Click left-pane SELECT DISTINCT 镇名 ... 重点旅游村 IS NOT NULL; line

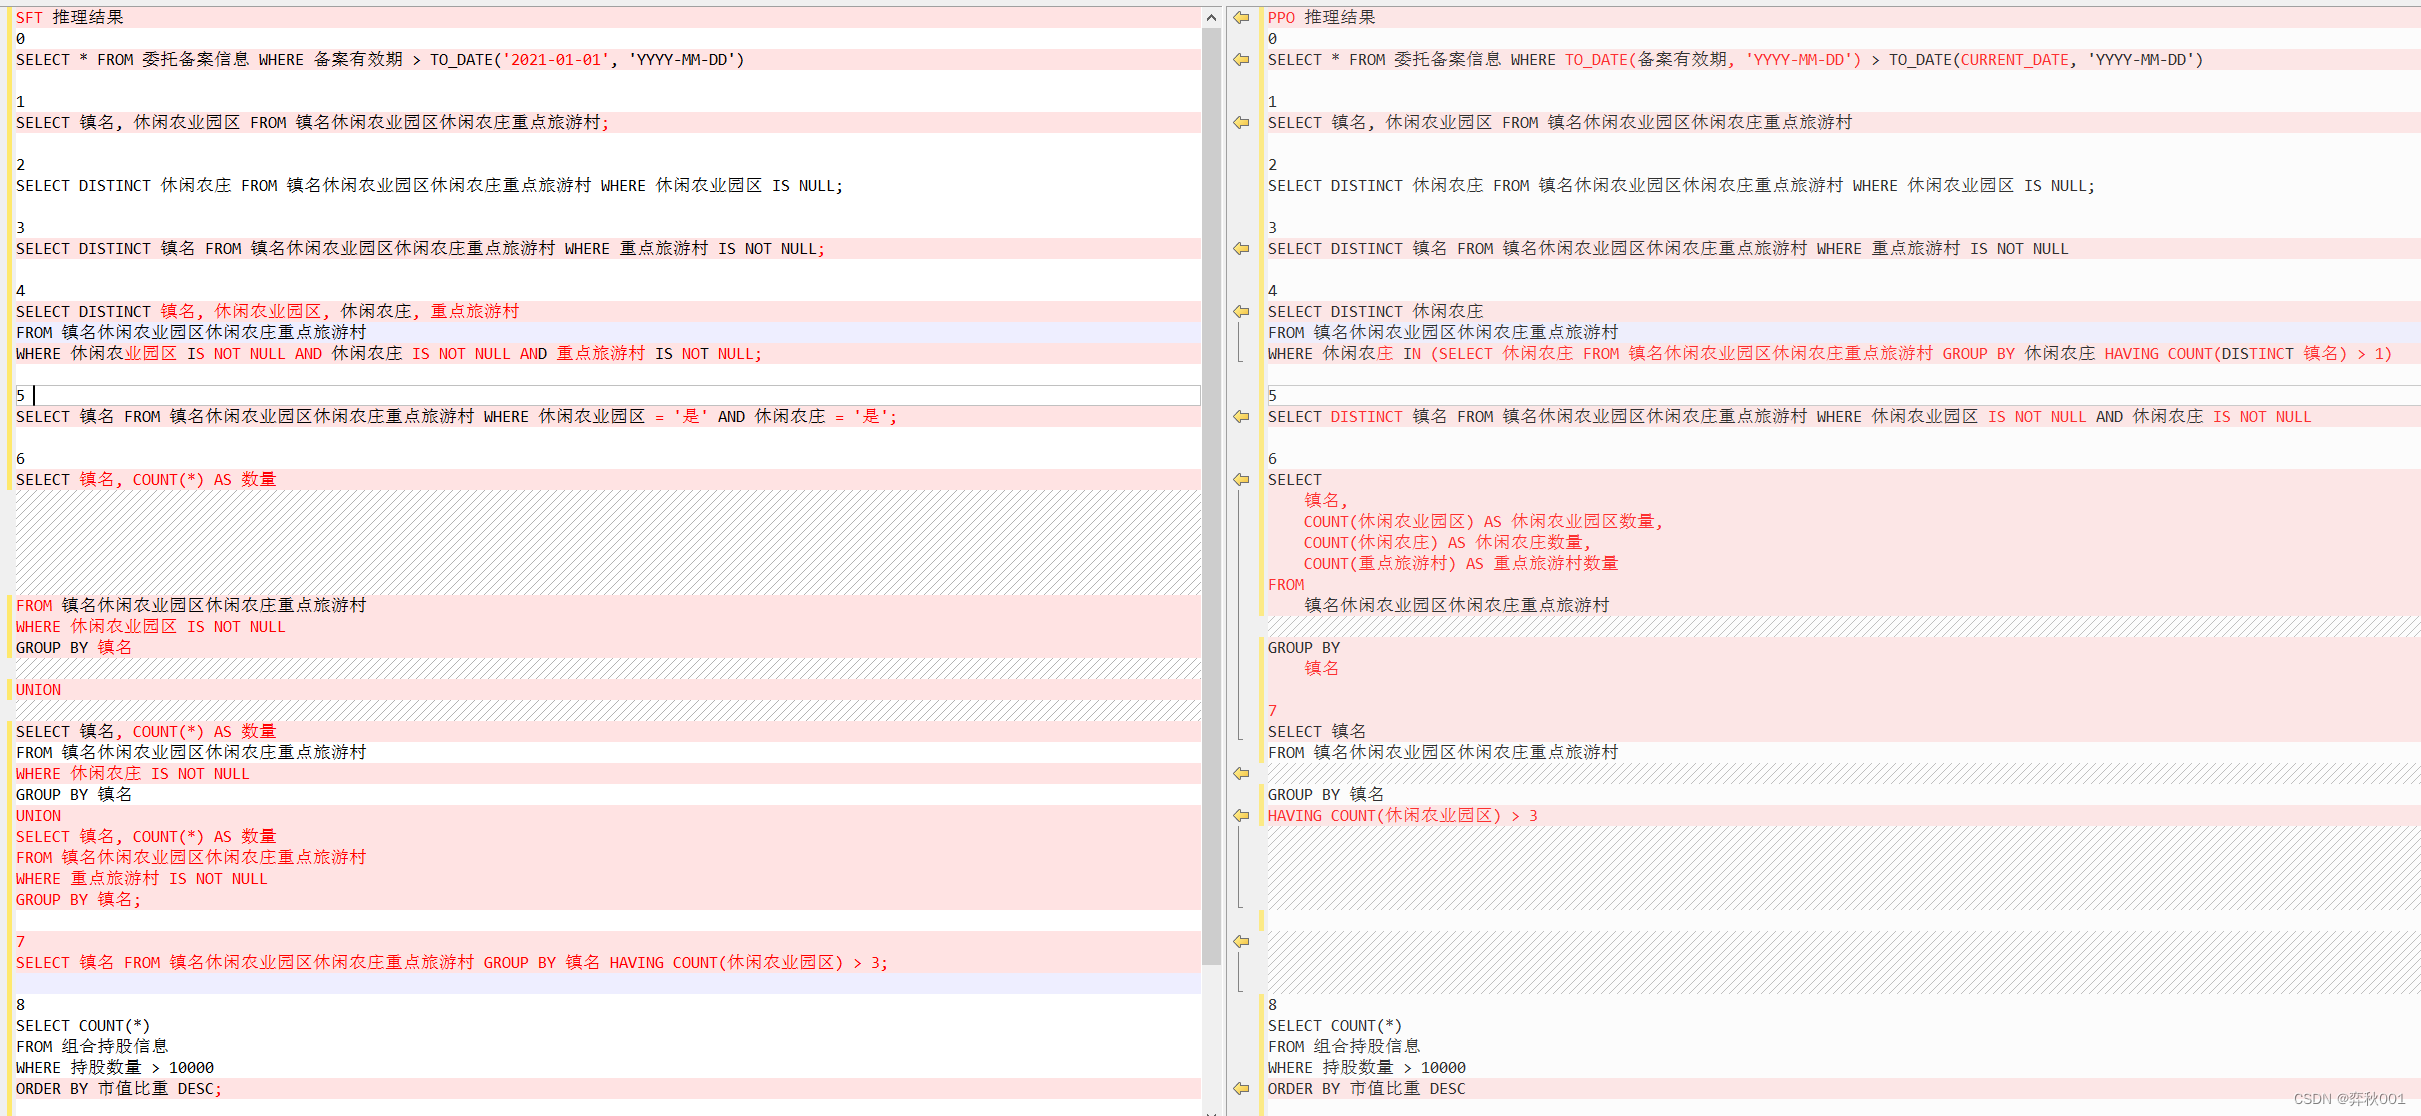coord(420,248)
